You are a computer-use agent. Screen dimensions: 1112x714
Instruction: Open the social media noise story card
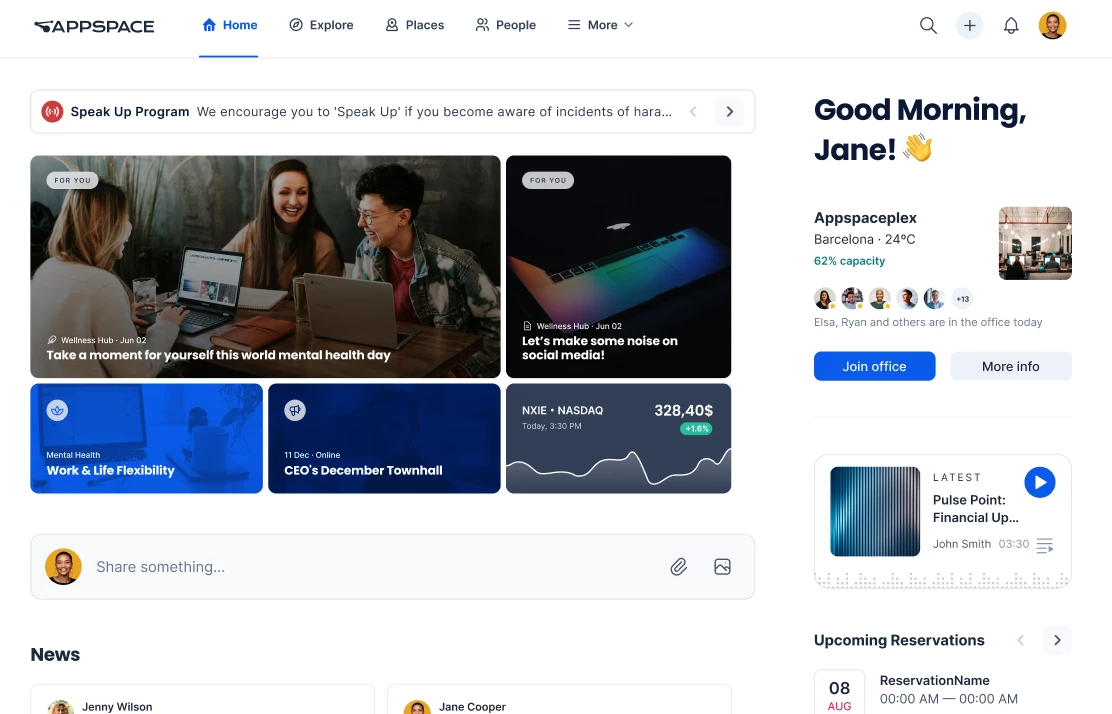[x=618, y=267]
